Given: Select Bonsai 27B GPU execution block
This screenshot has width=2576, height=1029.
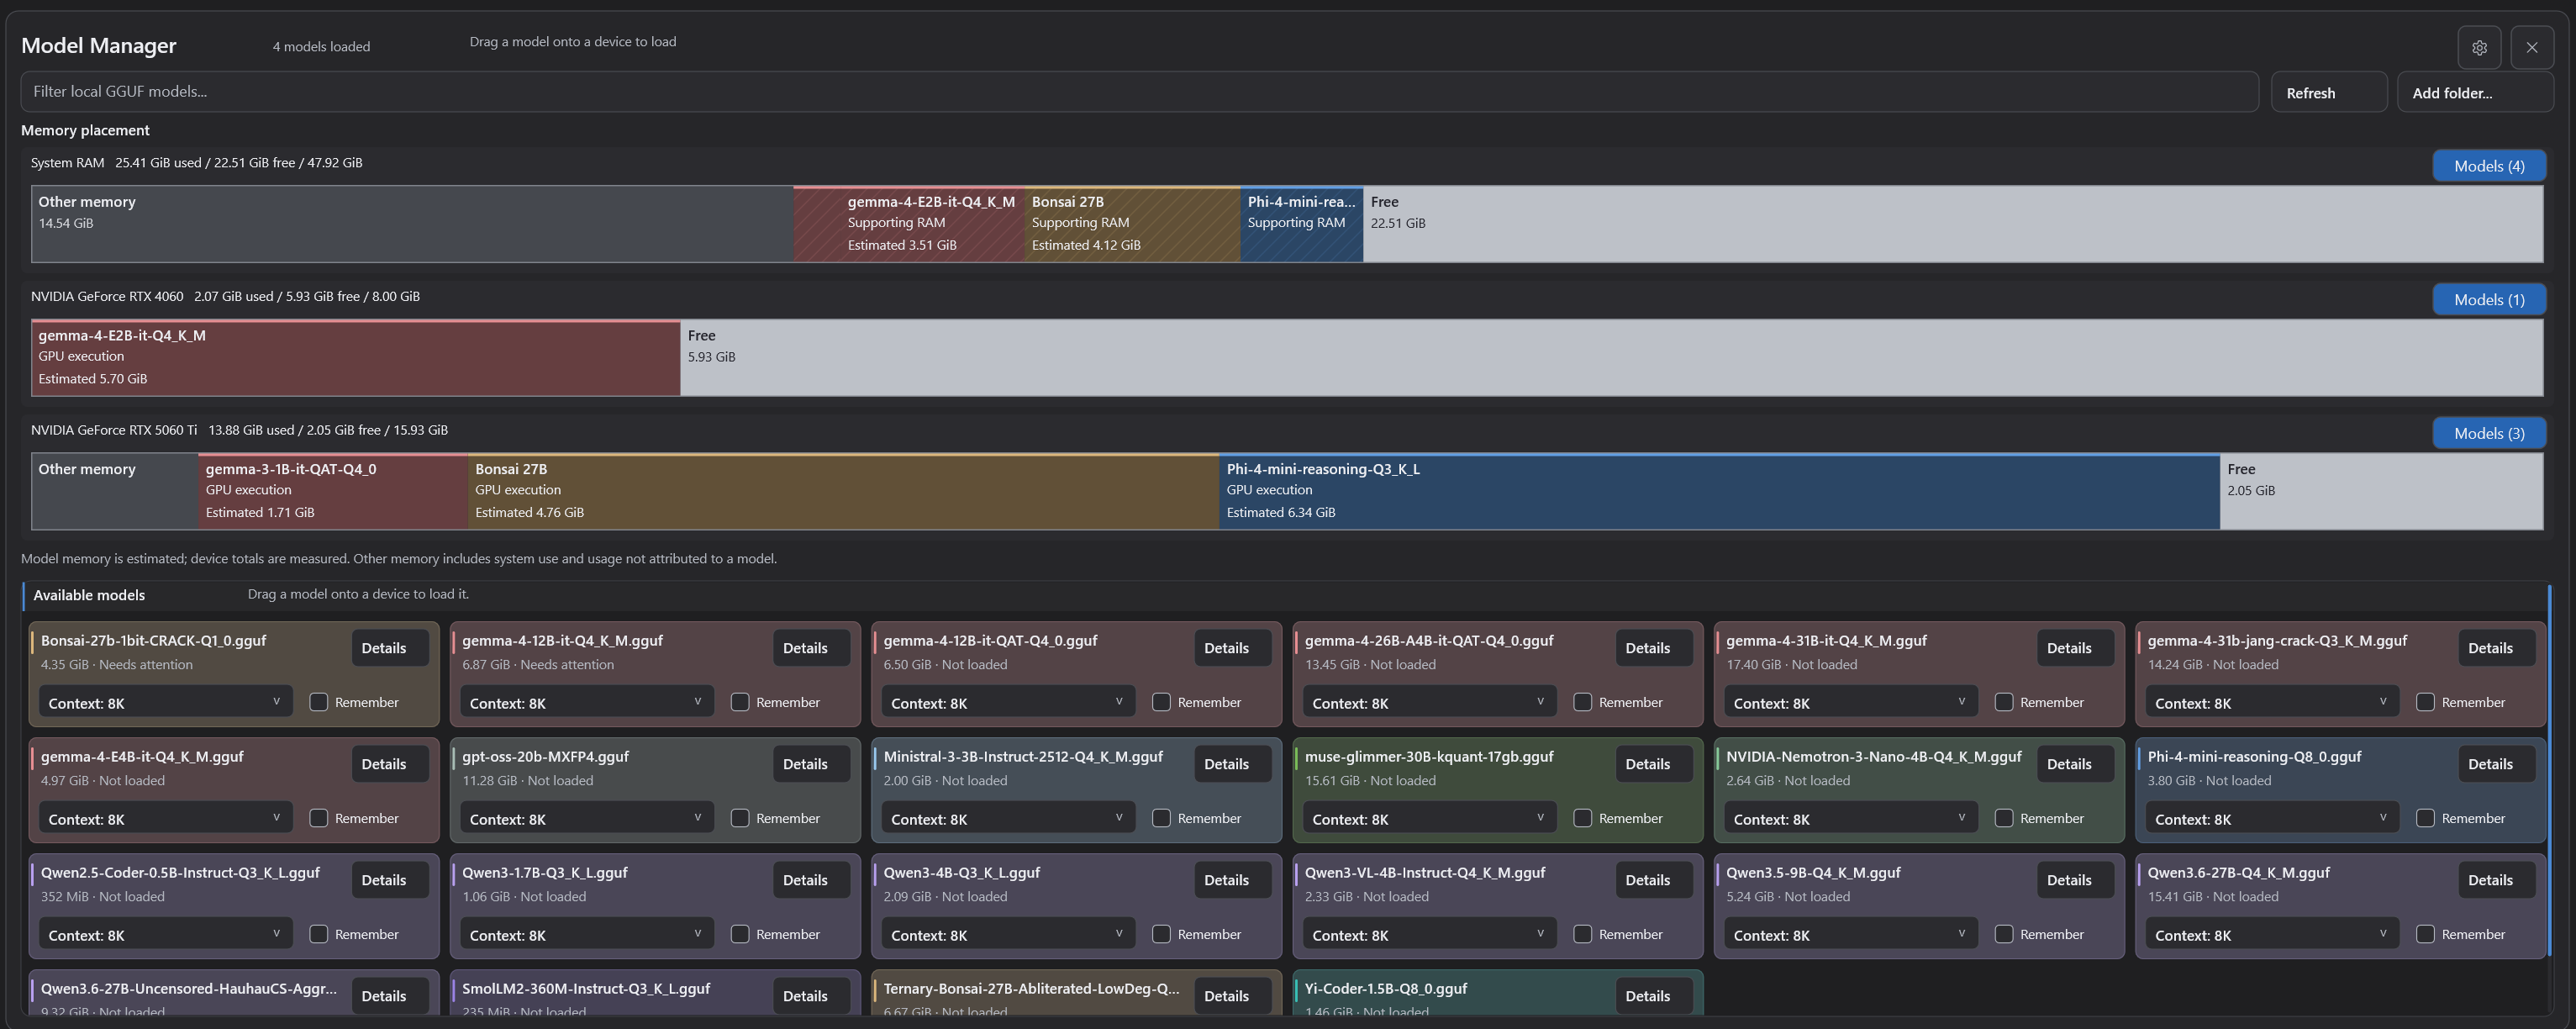Looking at the screenshot, I should coord(843,491).
